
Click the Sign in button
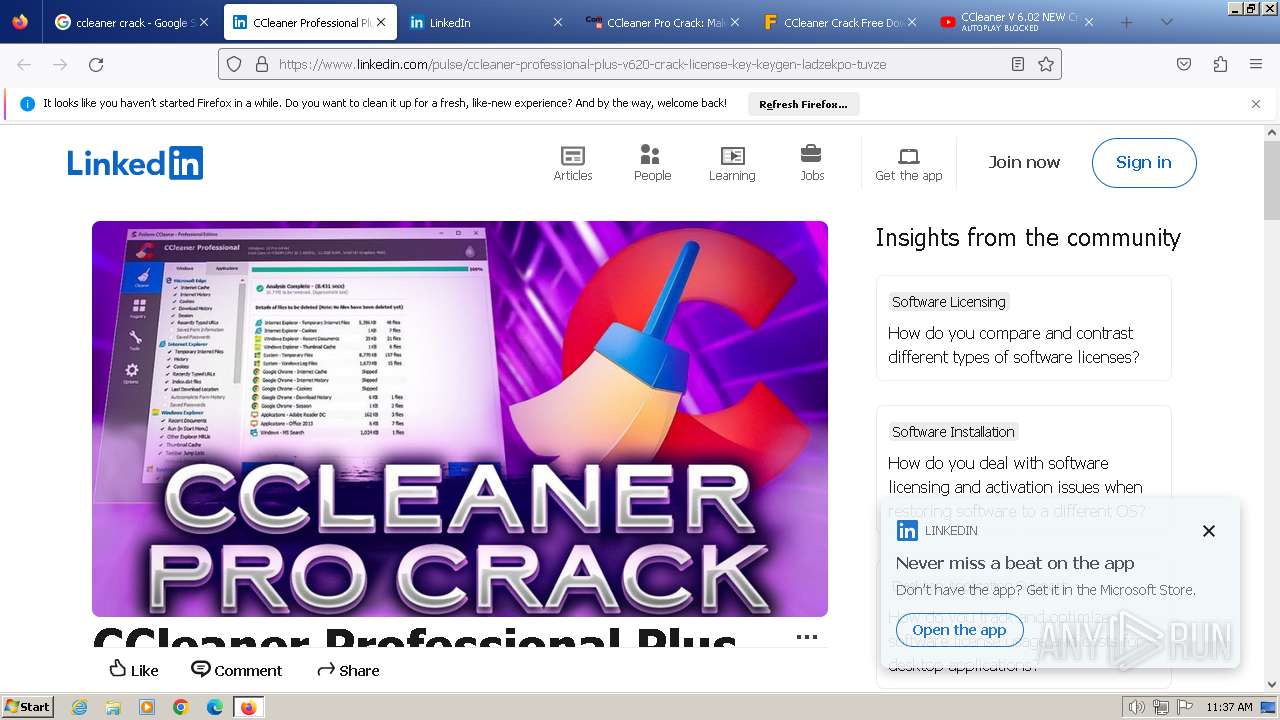tap(1144, 163)
